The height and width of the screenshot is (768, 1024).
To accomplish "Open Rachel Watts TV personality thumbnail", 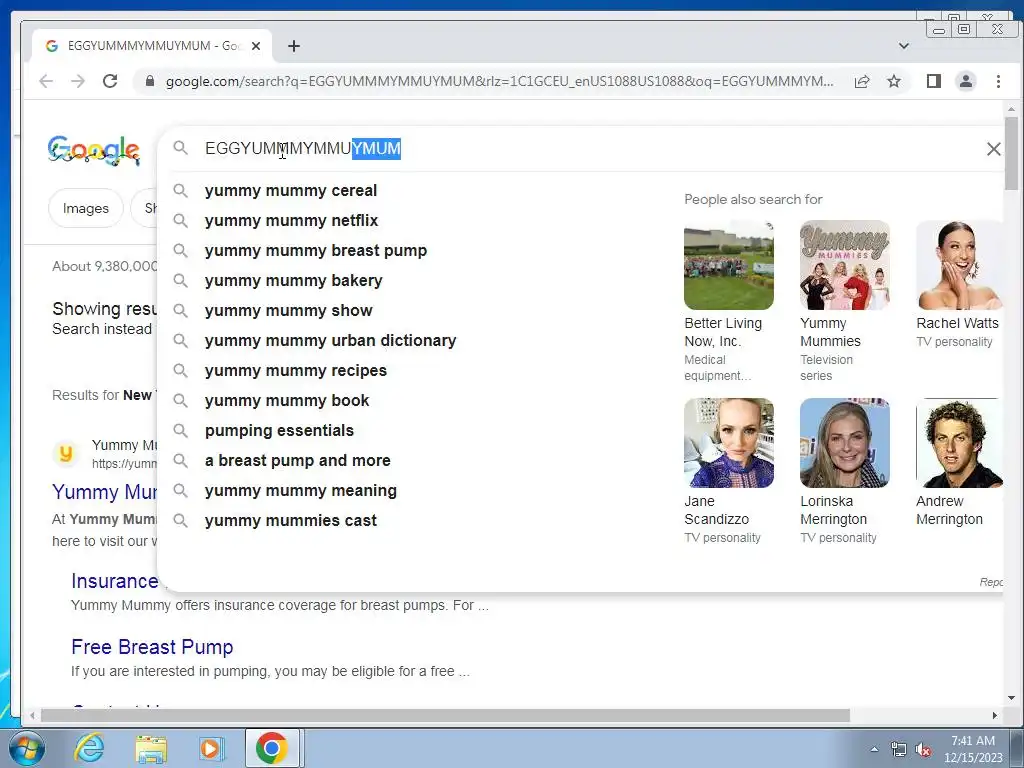I will (x=959, y=265).
